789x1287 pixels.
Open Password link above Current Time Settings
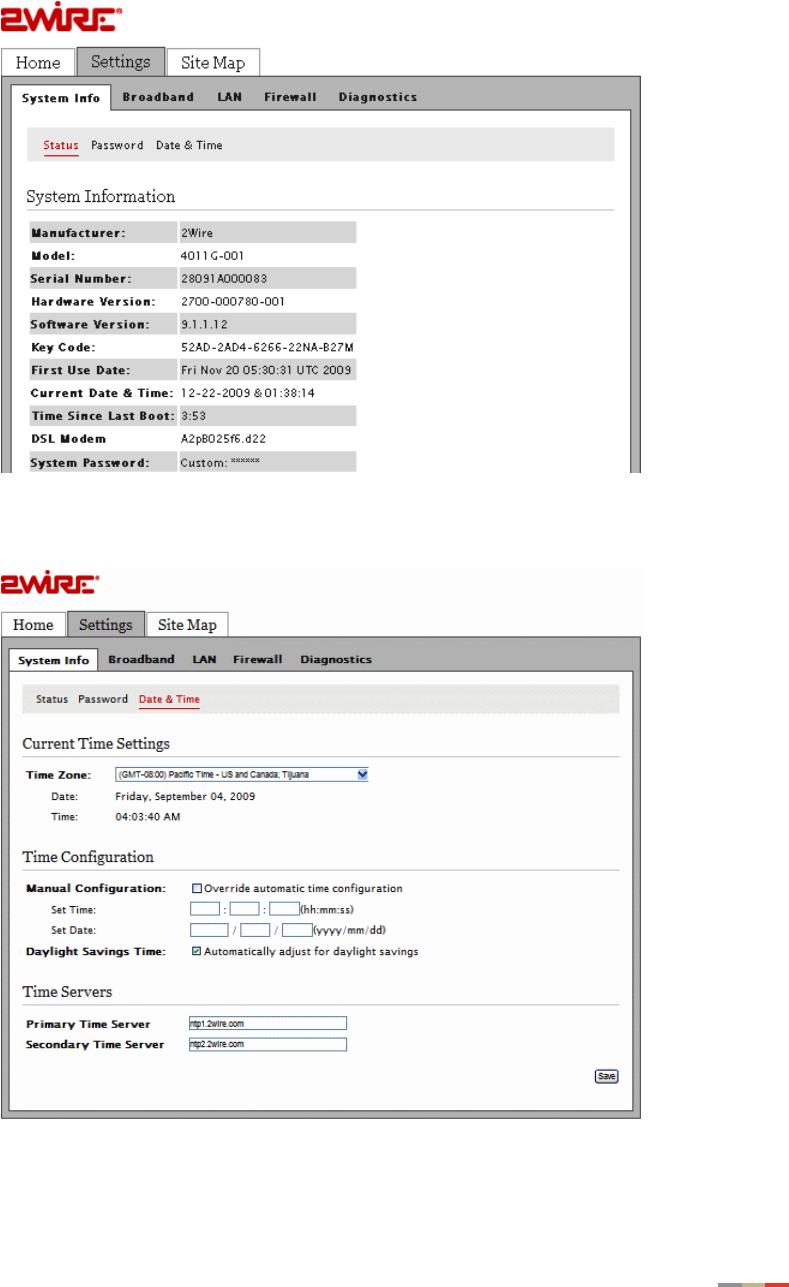103,700
